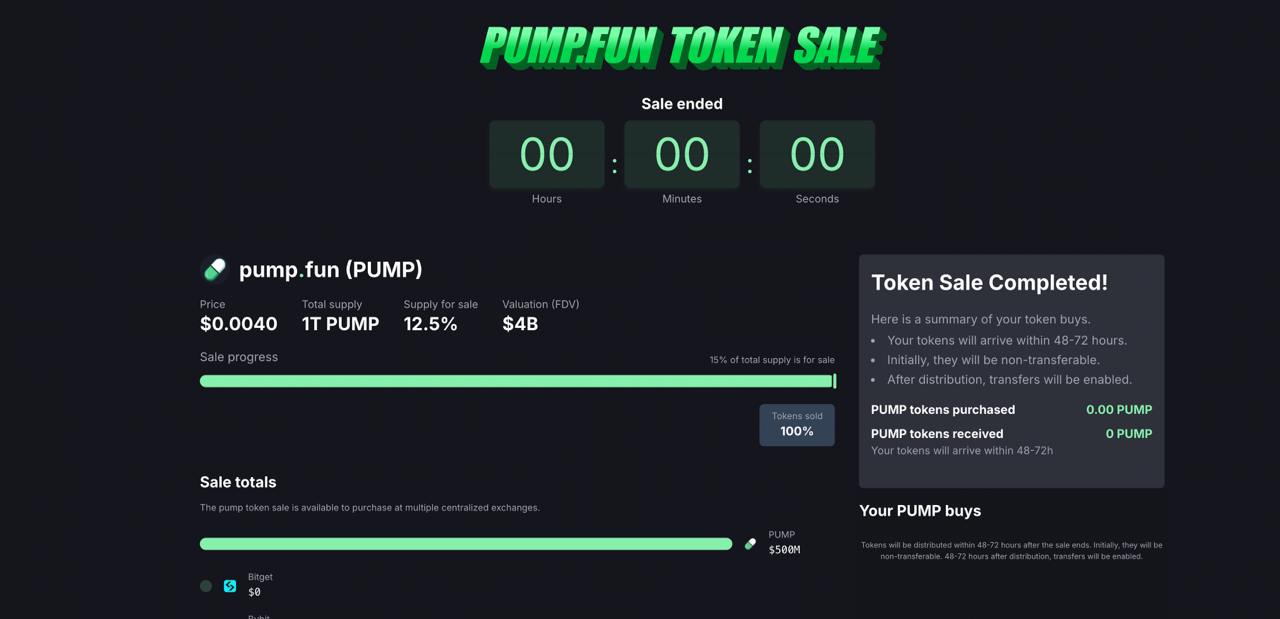This screenshot has height=619, width=1280.
Task: Click the PUMP tokens purchased amount
Action: point(1119,410)
